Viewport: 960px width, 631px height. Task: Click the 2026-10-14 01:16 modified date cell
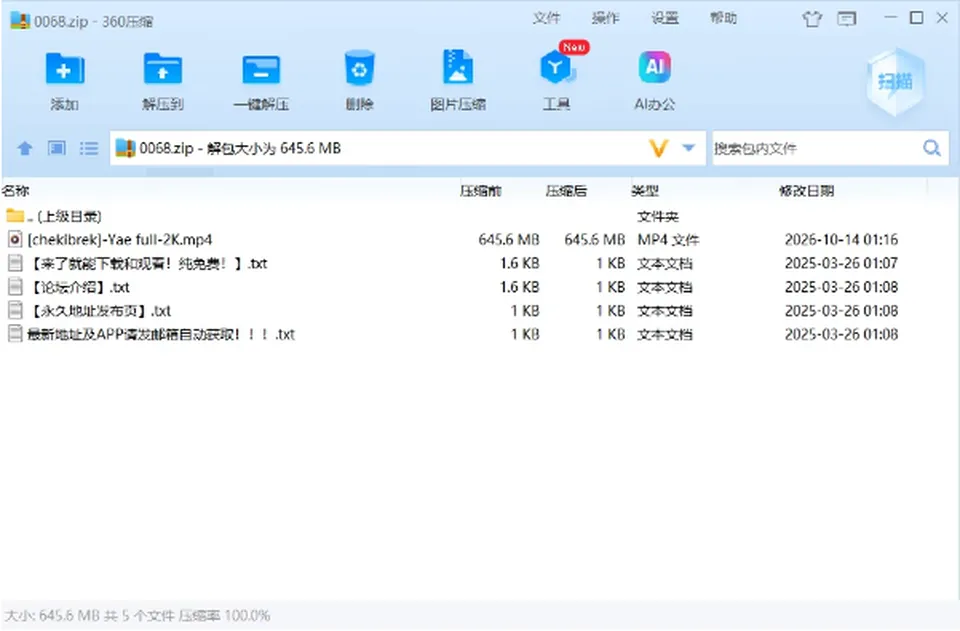[841, 239]
